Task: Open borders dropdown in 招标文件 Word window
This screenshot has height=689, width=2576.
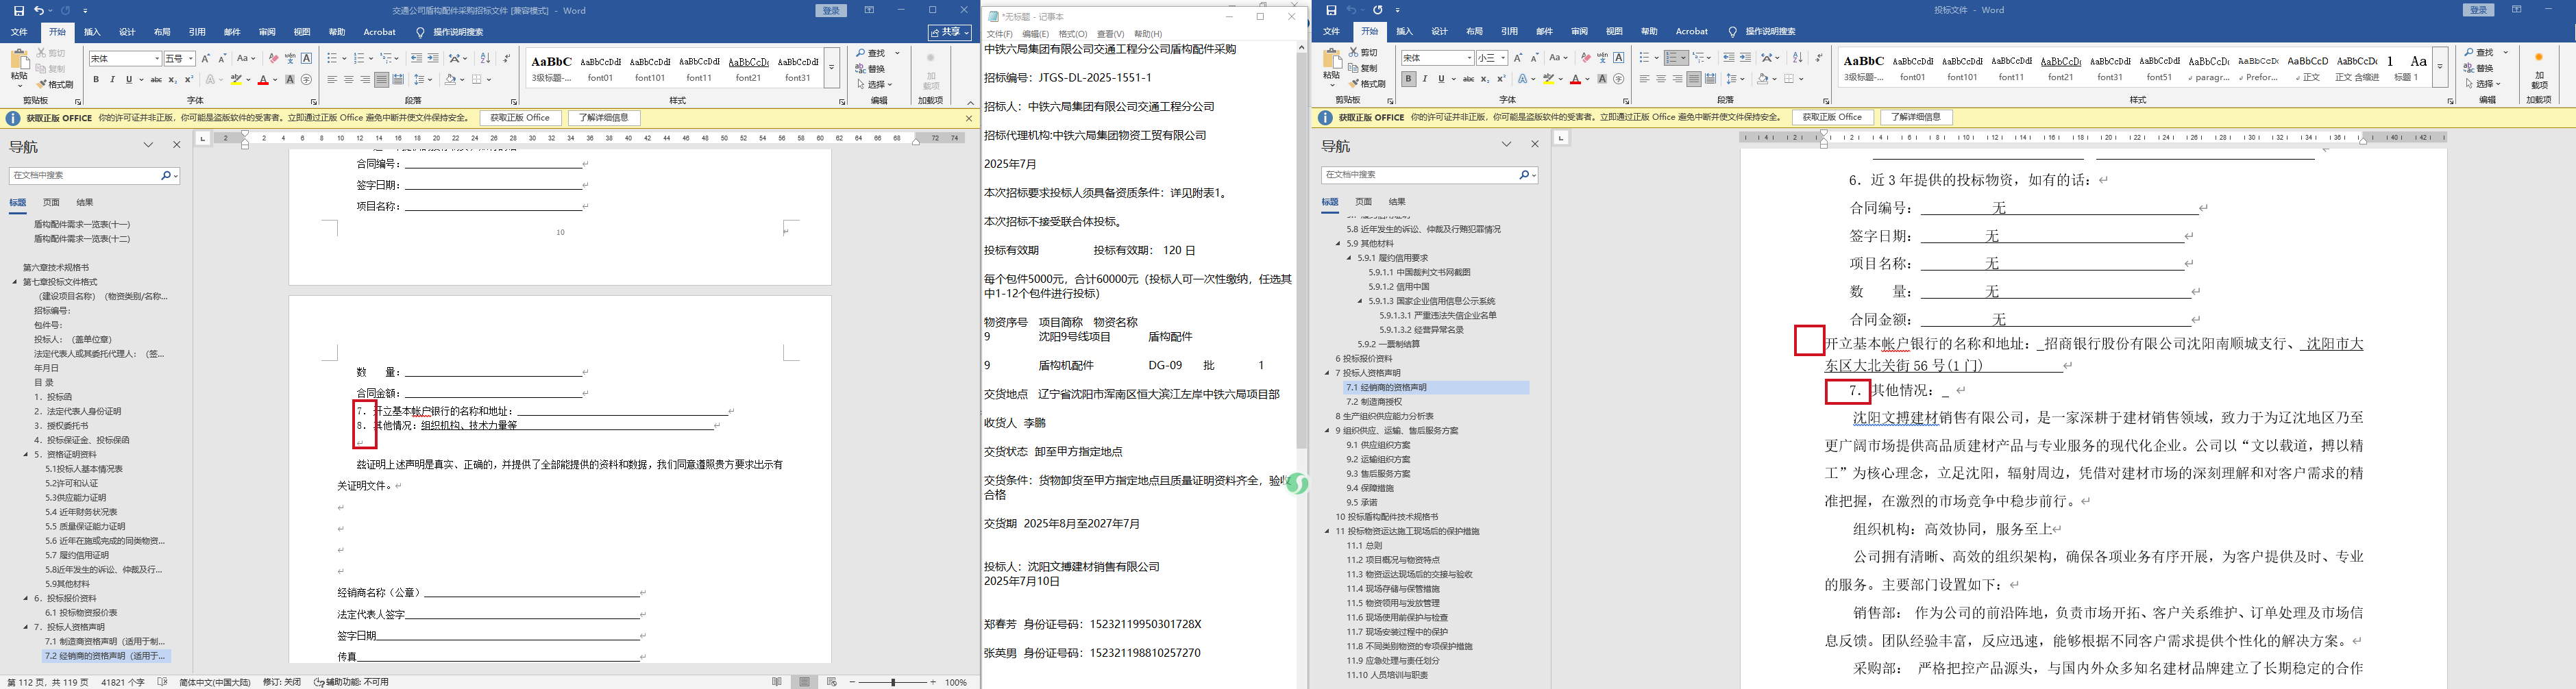Action: click(488, 80)
